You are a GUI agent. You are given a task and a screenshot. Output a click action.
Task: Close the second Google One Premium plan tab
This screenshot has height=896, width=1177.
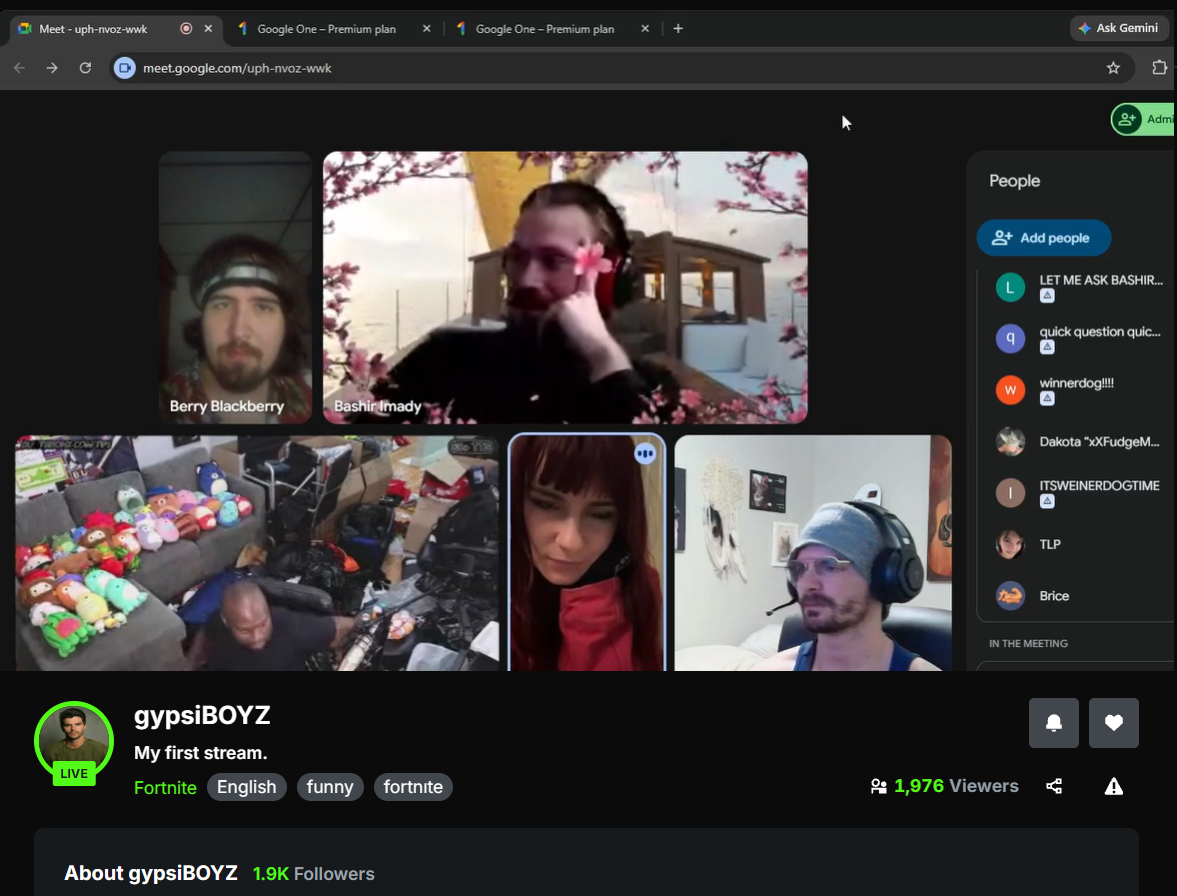pyautogui.click(x=646, y=29)
